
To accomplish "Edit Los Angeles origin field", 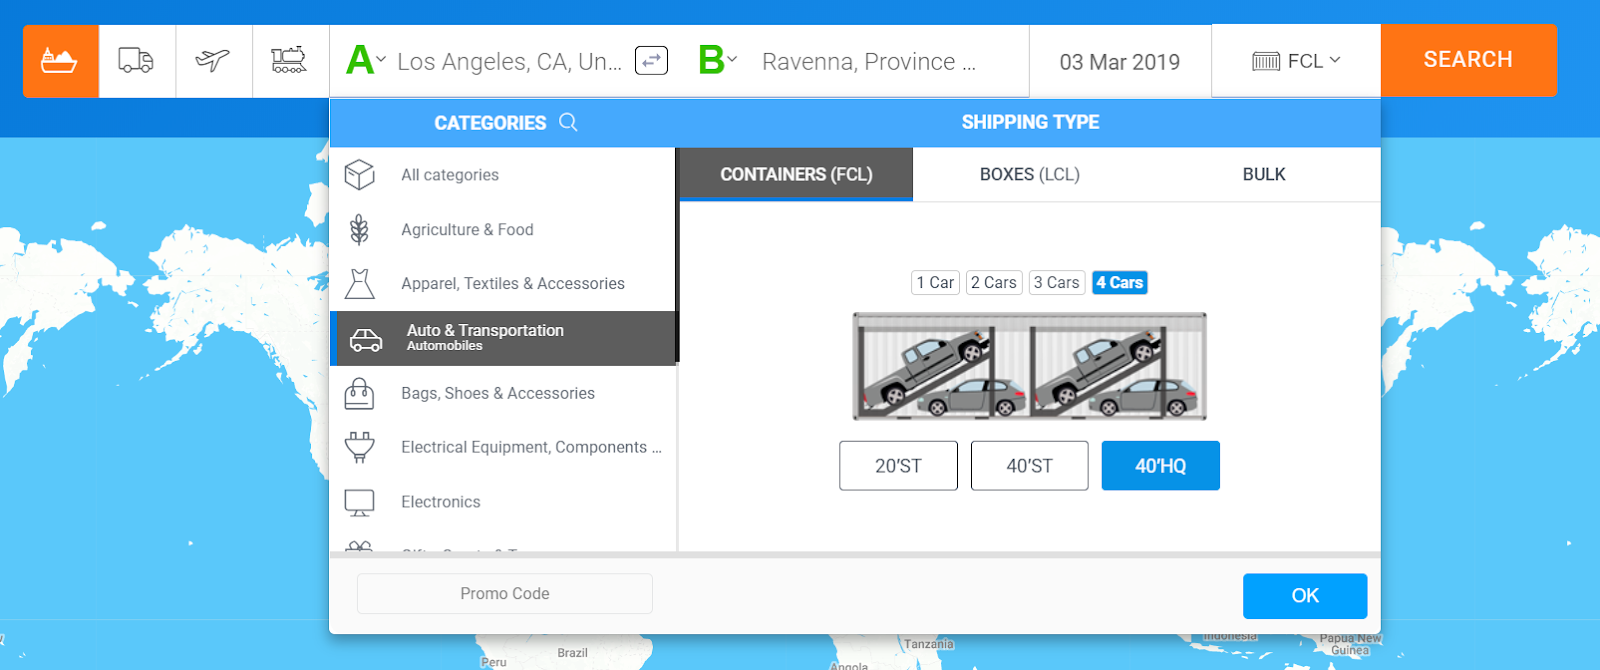I will click(509, 62).
